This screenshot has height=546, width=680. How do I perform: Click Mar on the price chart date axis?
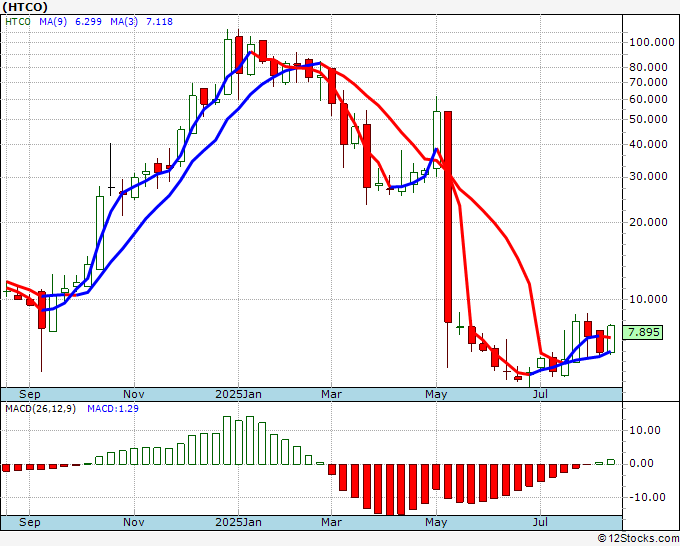click(331, 394)
